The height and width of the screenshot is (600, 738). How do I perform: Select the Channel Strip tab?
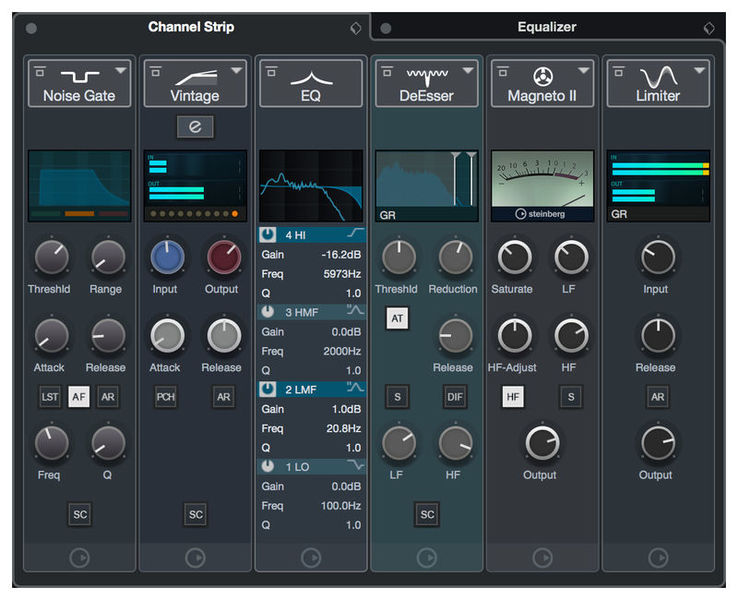191,27
